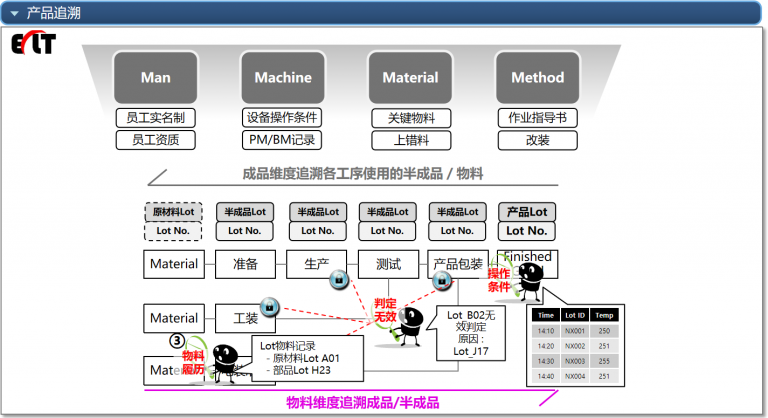Select the Material category block
768x418 pixels.
coord(410,77)
